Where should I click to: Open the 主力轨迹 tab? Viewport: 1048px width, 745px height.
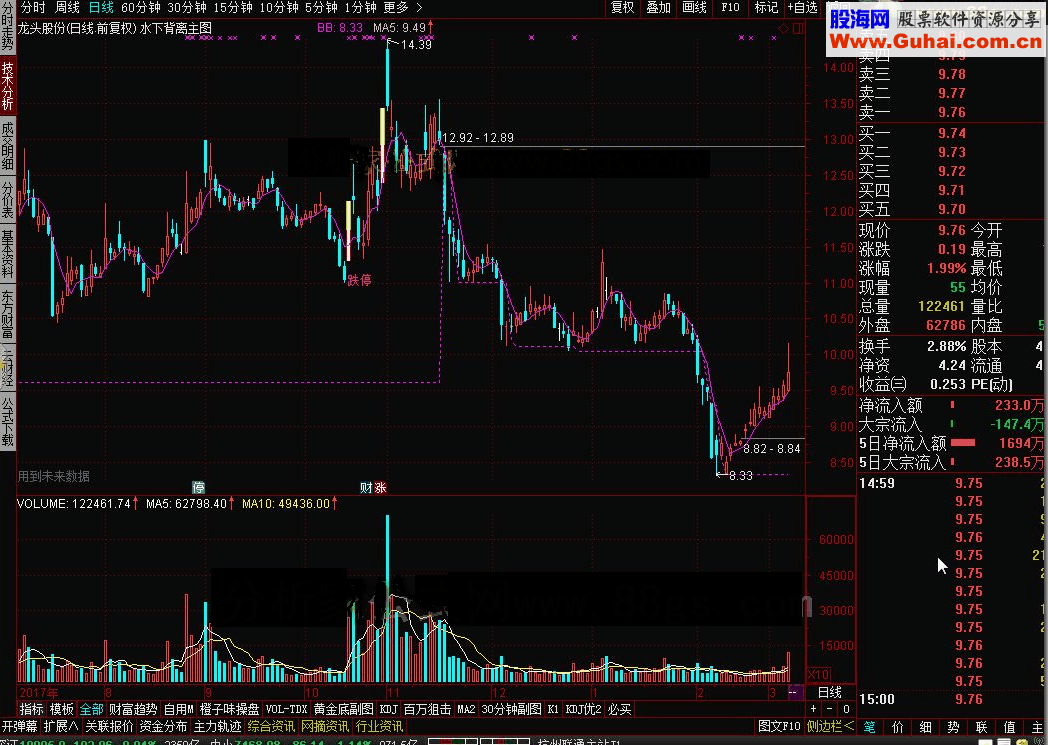(217, 726)
